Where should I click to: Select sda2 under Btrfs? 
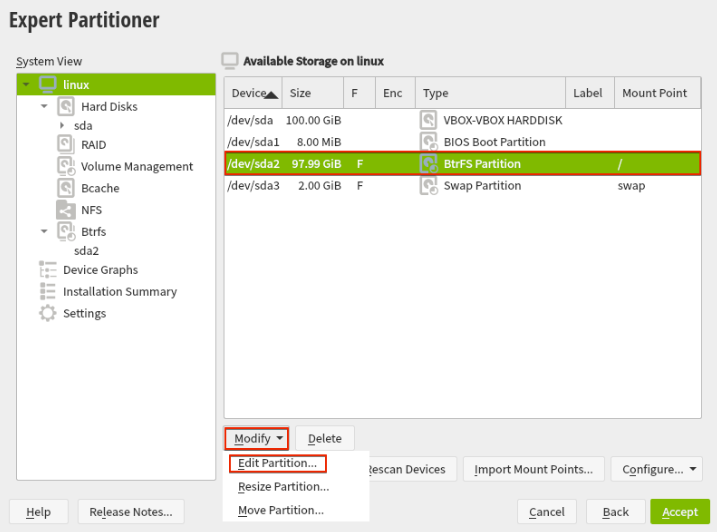tap(86, 251)
